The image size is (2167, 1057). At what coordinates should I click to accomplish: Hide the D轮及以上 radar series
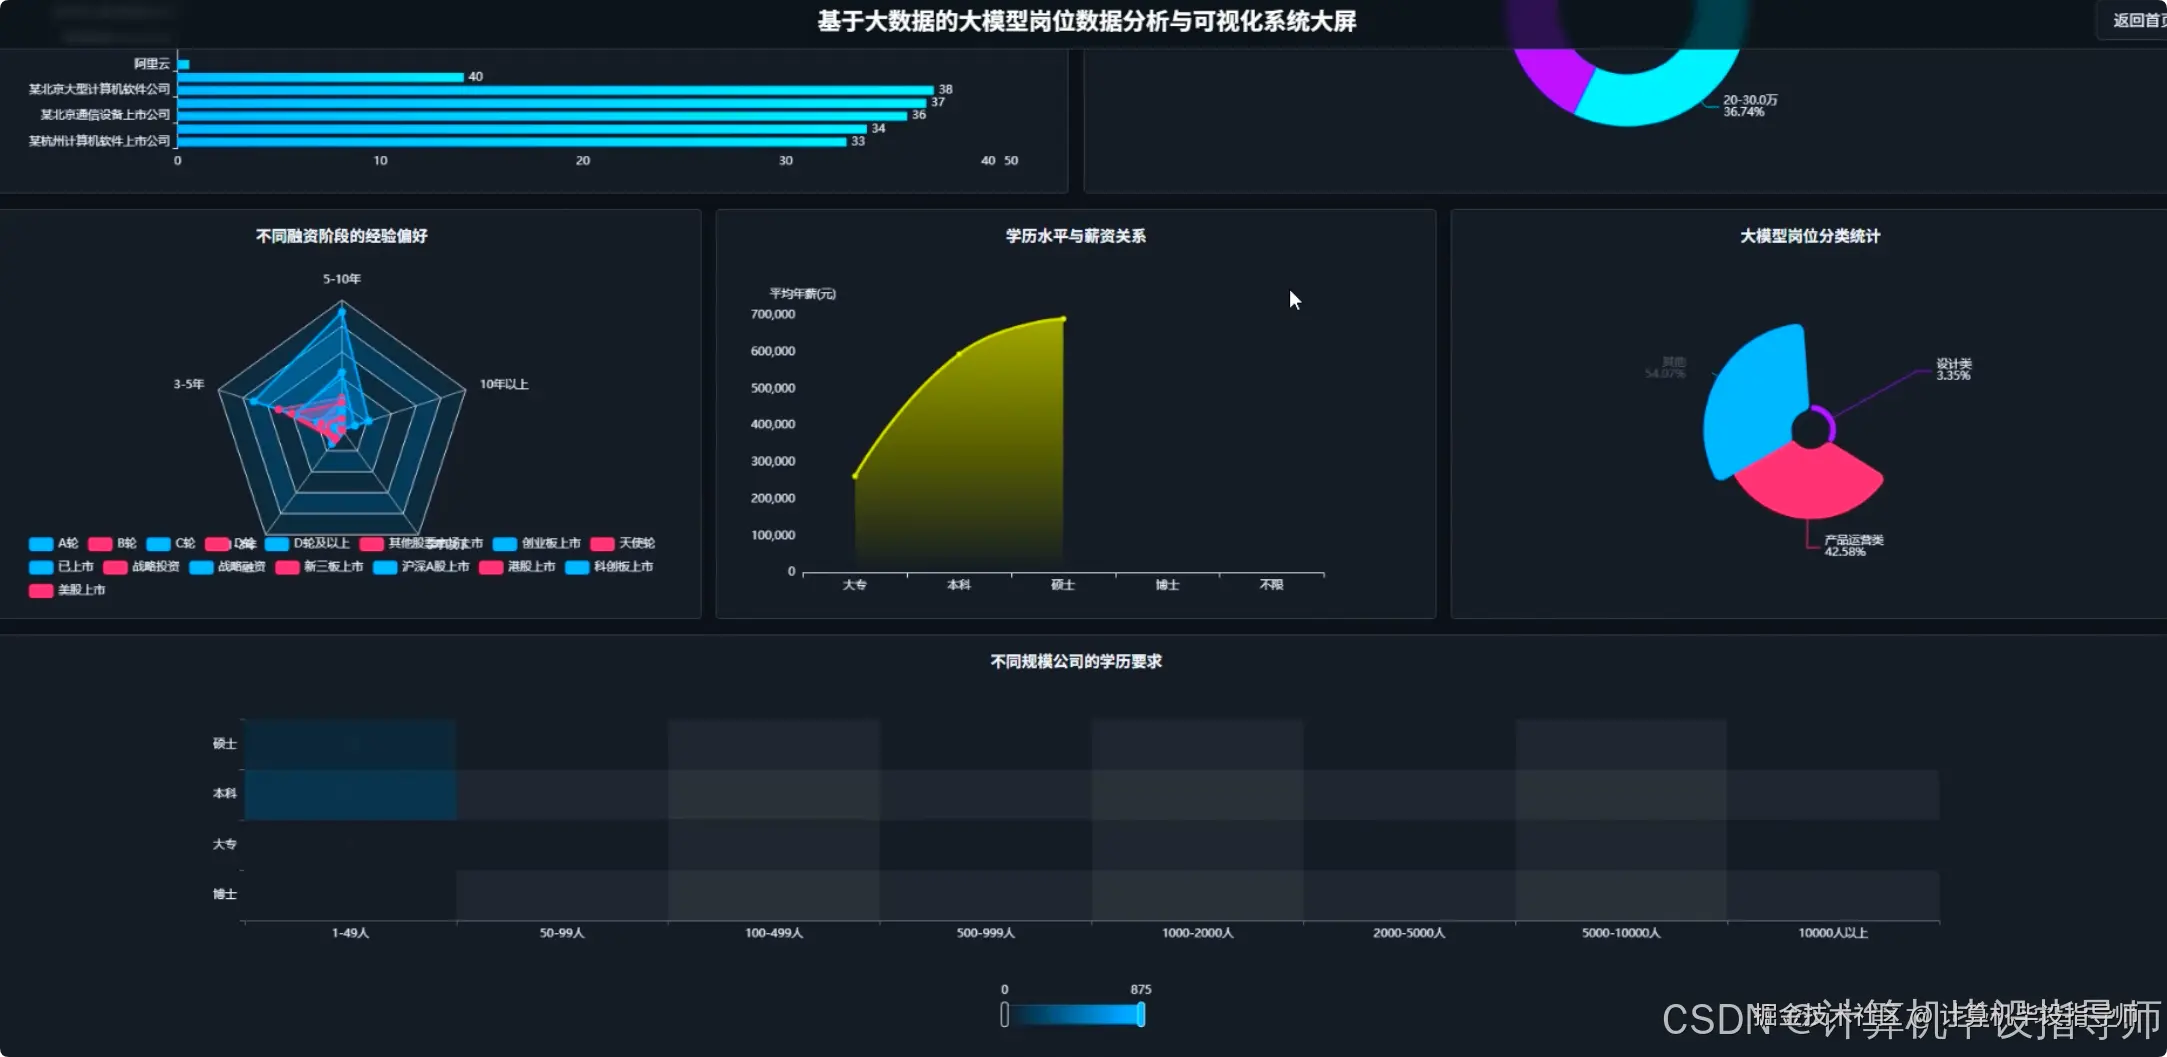pos(307,544)
